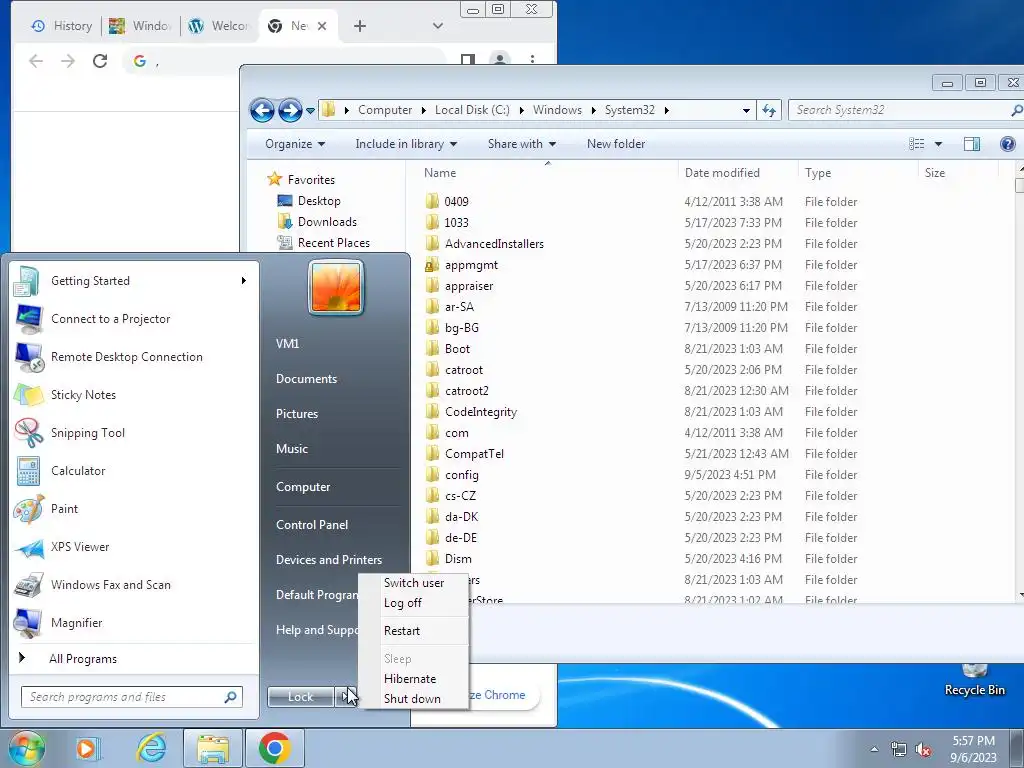
Task: Open Explorer help question mark
Action: [x=1008, y=144]
